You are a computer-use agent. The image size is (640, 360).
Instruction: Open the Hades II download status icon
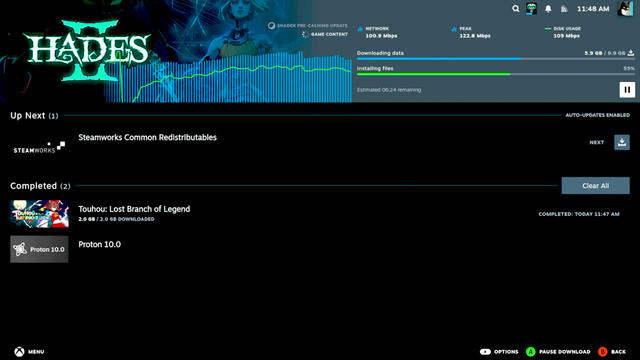click(x=531, y=9)
